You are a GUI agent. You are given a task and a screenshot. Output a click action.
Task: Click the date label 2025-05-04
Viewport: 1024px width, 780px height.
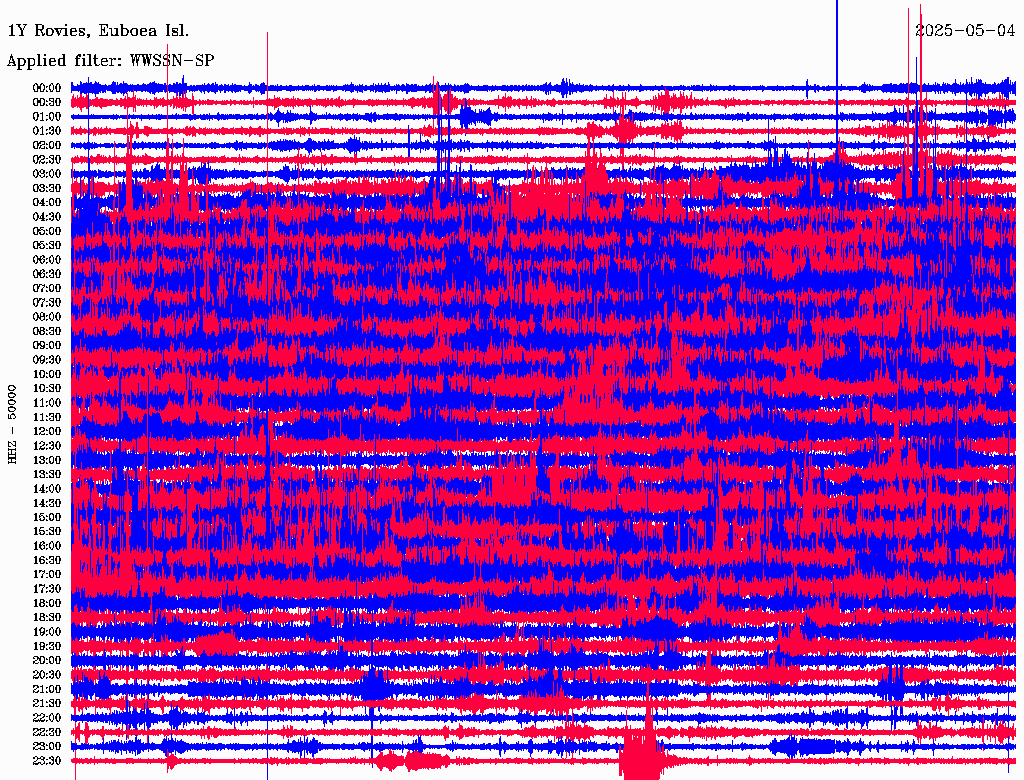965,31
